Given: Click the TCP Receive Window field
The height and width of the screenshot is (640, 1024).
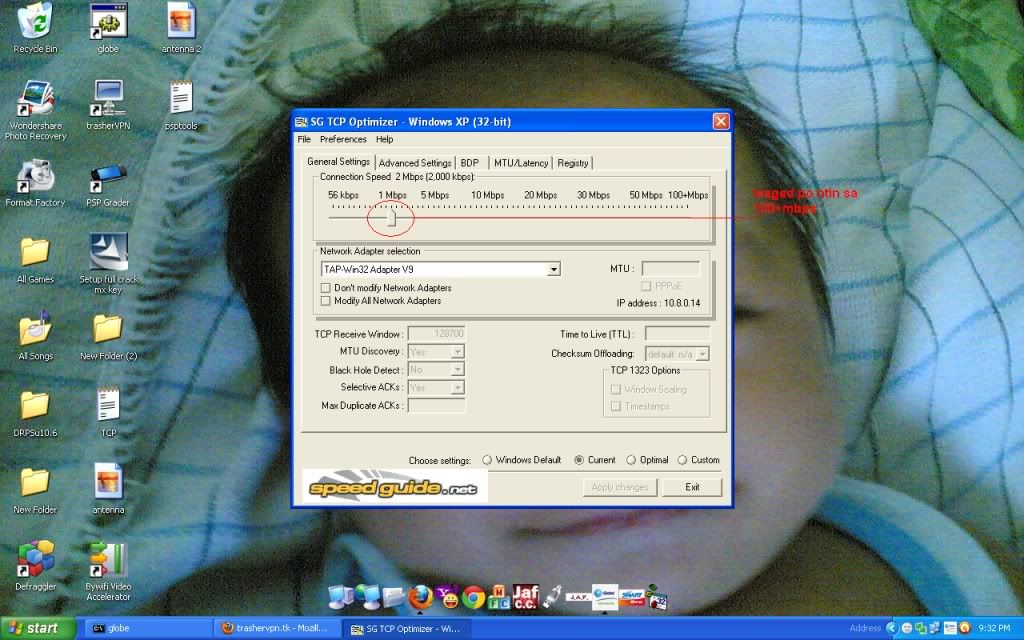Looking at the screenshot, I should 436,334.
